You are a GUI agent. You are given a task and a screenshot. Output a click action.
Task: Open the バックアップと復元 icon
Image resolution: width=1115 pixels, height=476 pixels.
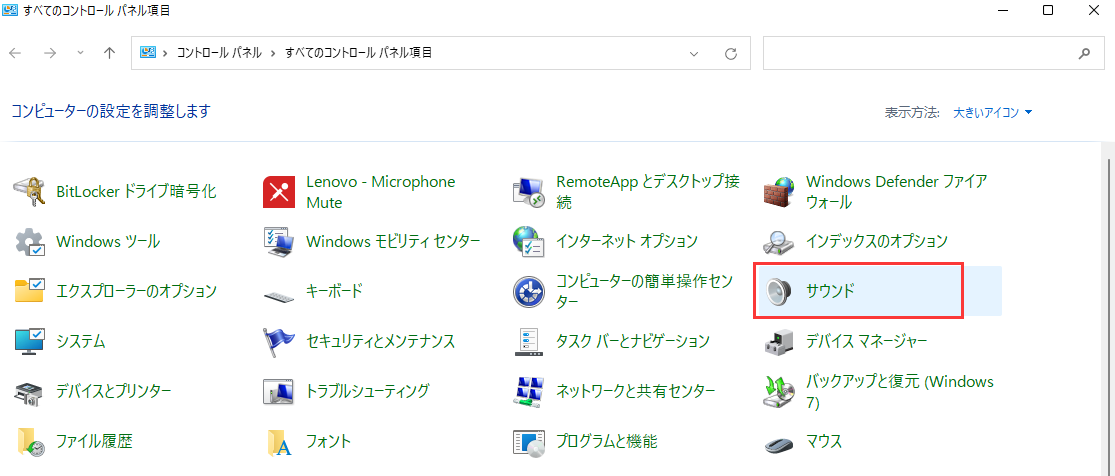[x=779, y=392]
